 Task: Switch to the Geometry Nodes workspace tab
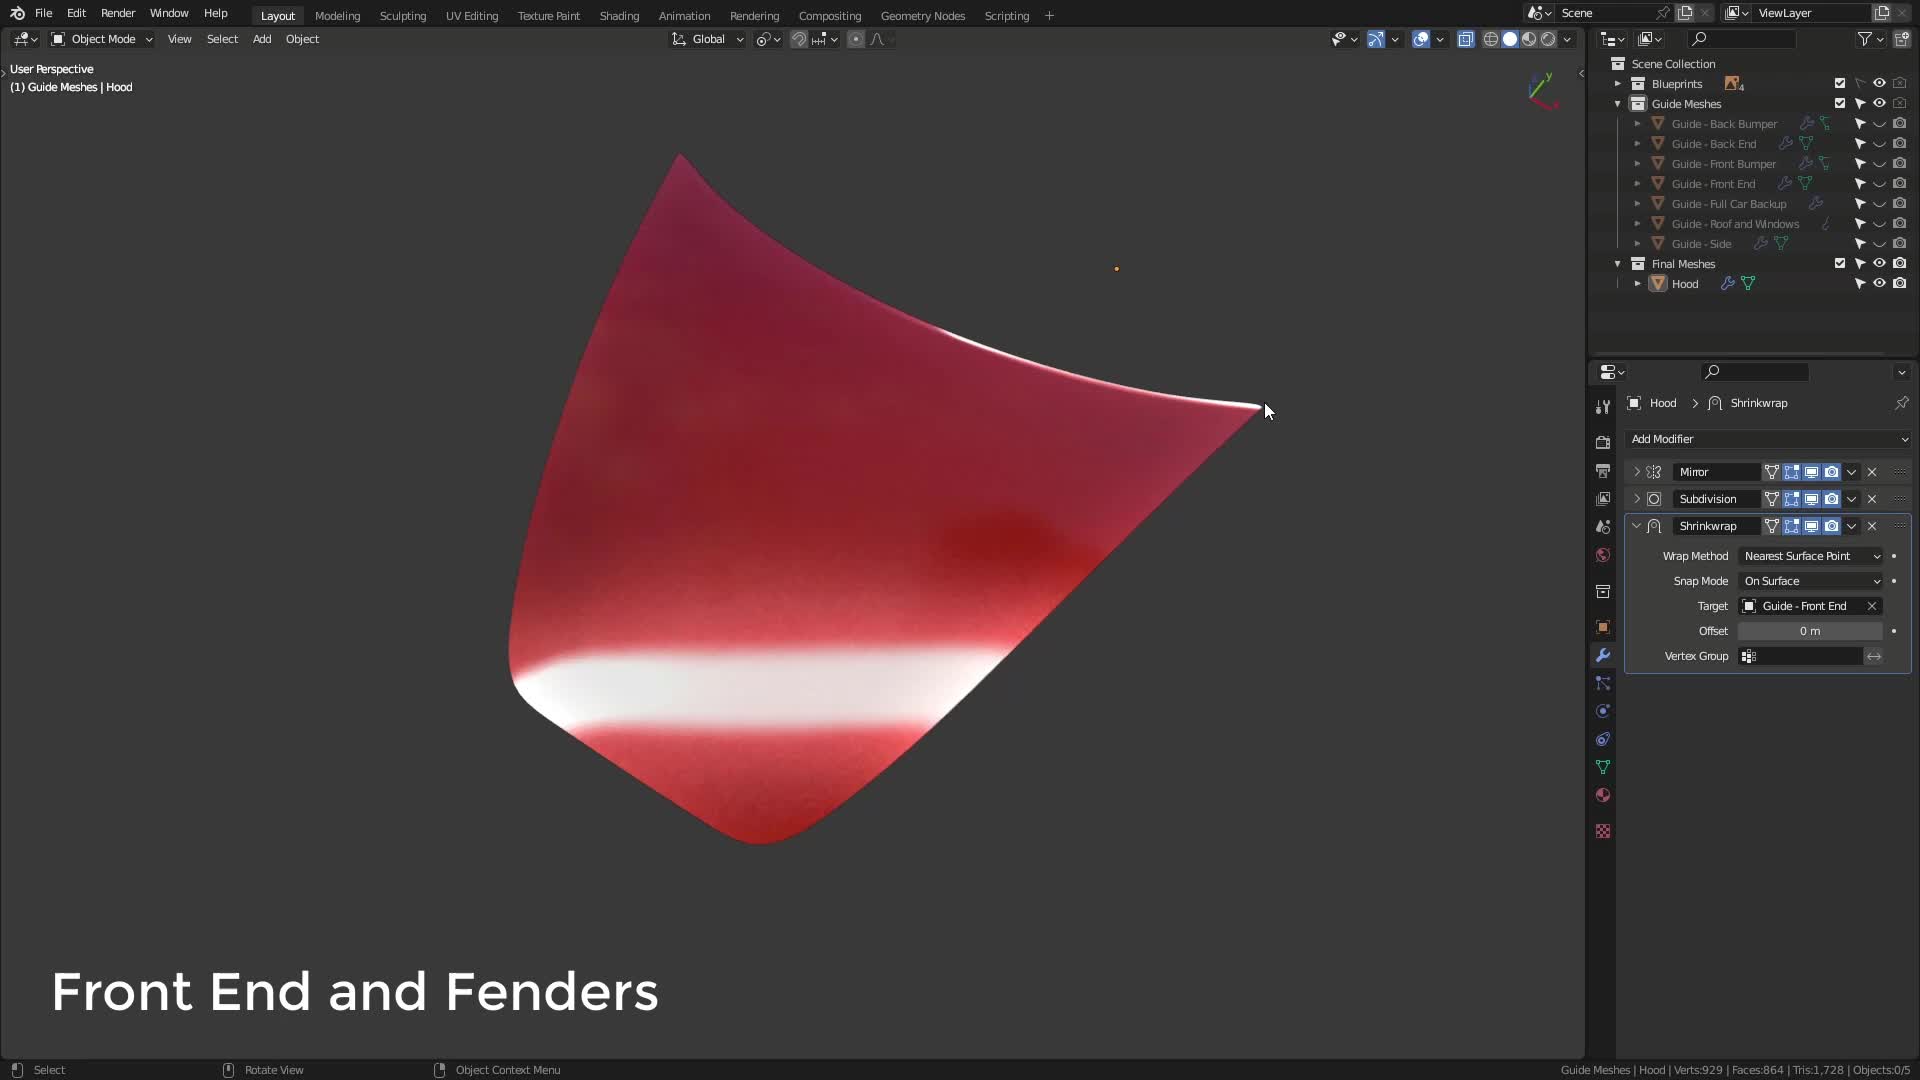[923, 16]
